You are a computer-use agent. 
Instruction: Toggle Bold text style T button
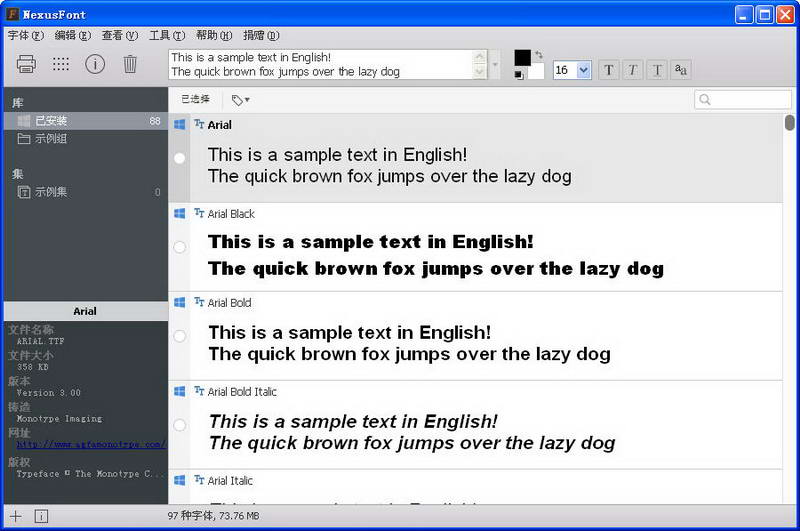[608, 70]
